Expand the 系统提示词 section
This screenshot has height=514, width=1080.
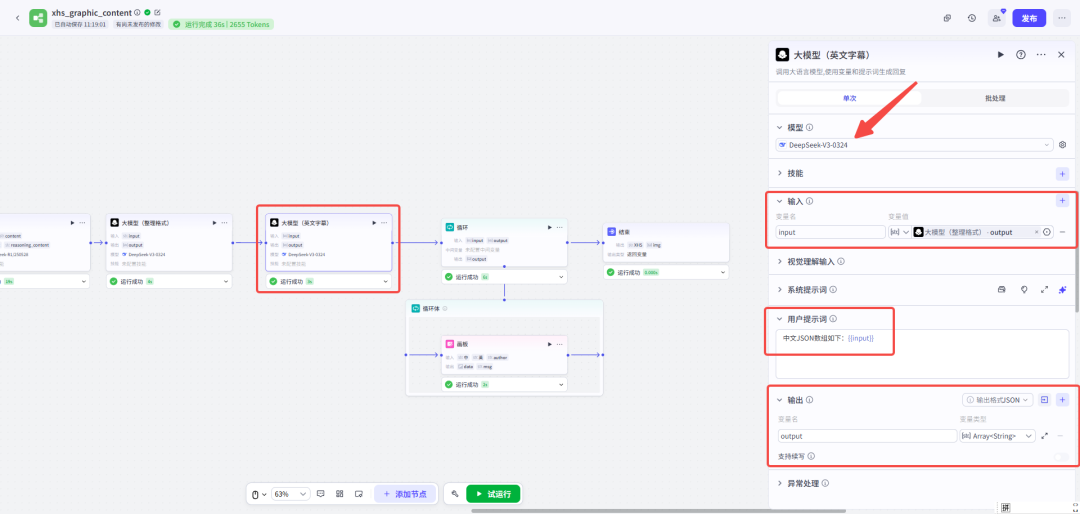point(780,289)
